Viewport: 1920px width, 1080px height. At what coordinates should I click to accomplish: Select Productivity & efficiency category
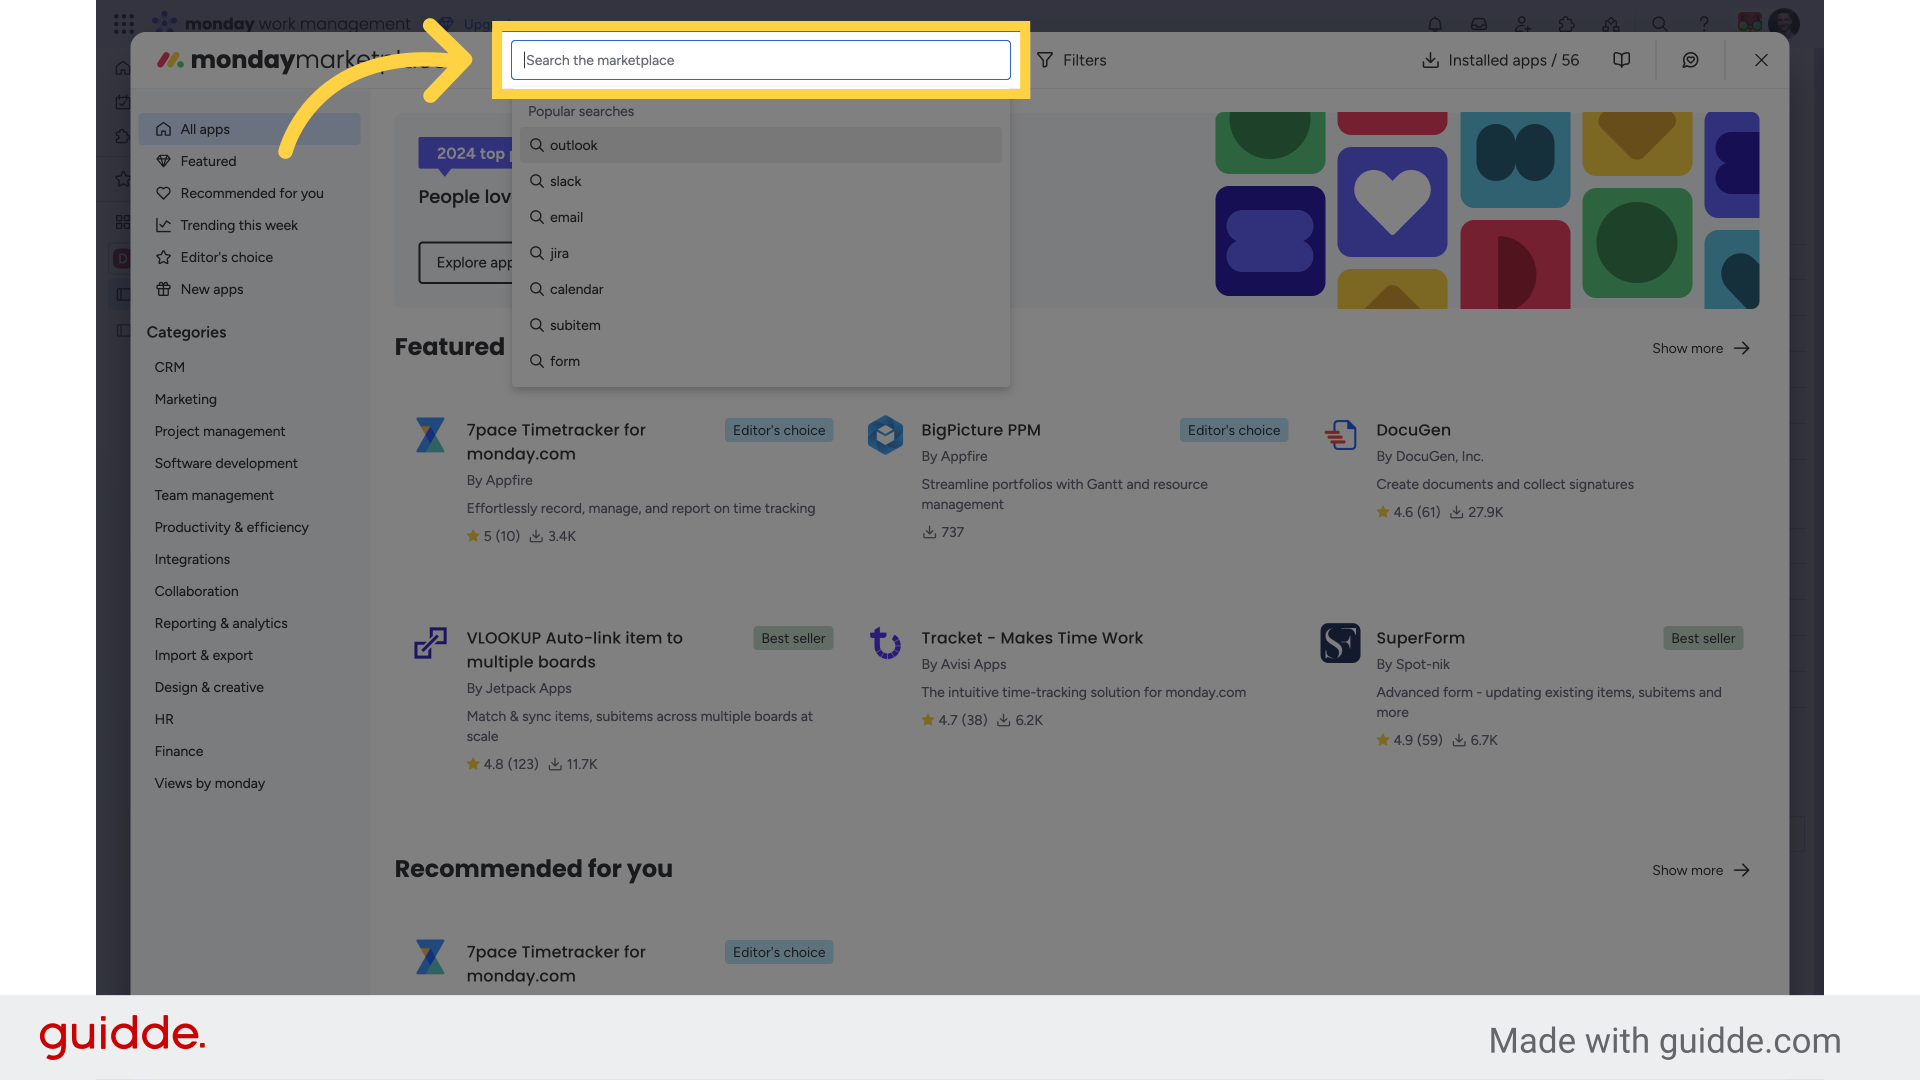point(232,527)
